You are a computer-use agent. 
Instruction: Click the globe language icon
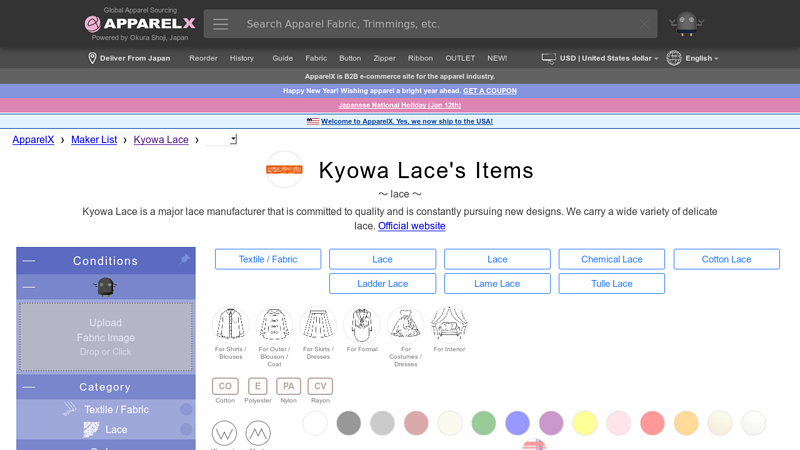pos(674,58)
